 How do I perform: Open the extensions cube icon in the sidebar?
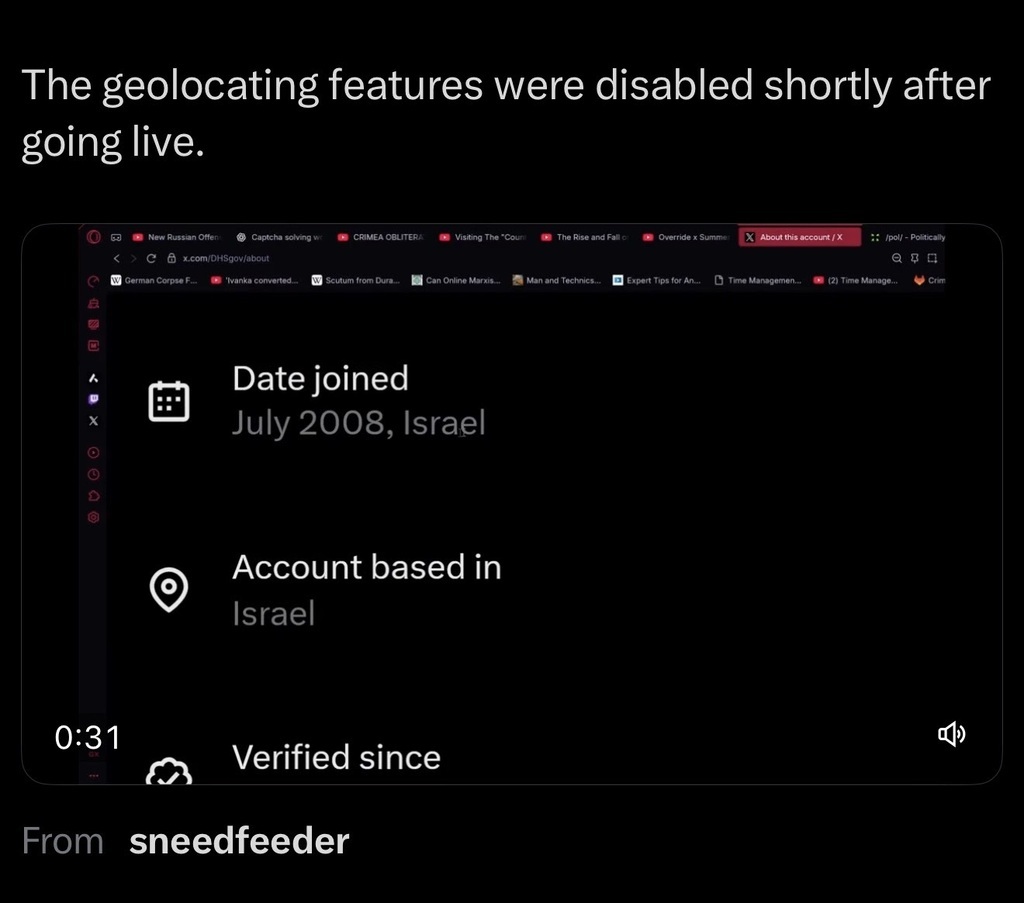coord(94,495)
